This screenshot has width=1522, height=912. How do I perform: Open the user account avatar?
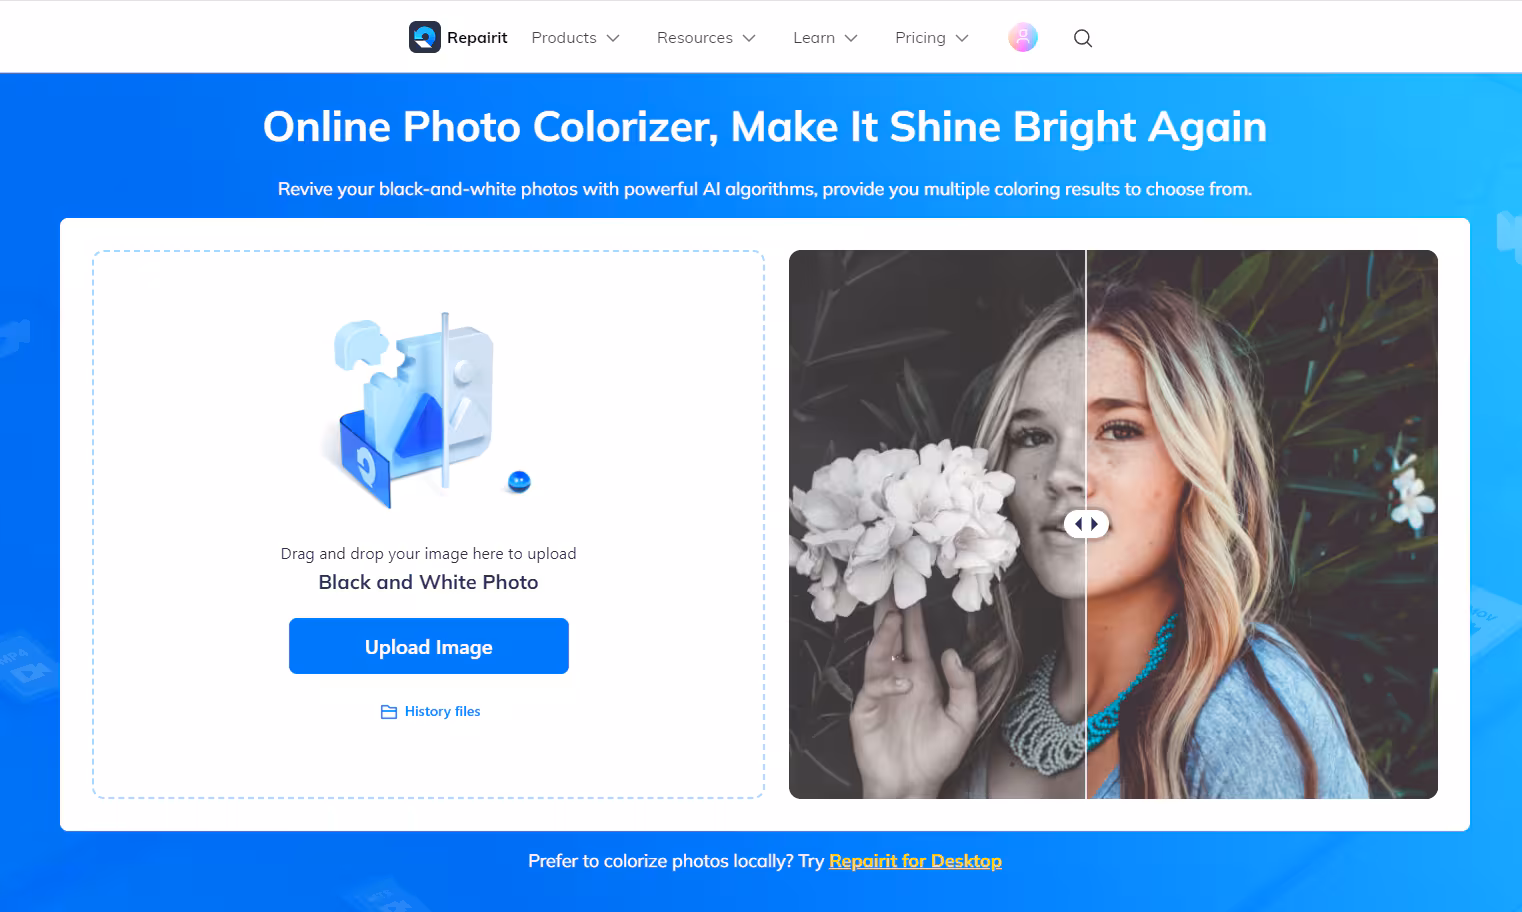[1022, 37]
